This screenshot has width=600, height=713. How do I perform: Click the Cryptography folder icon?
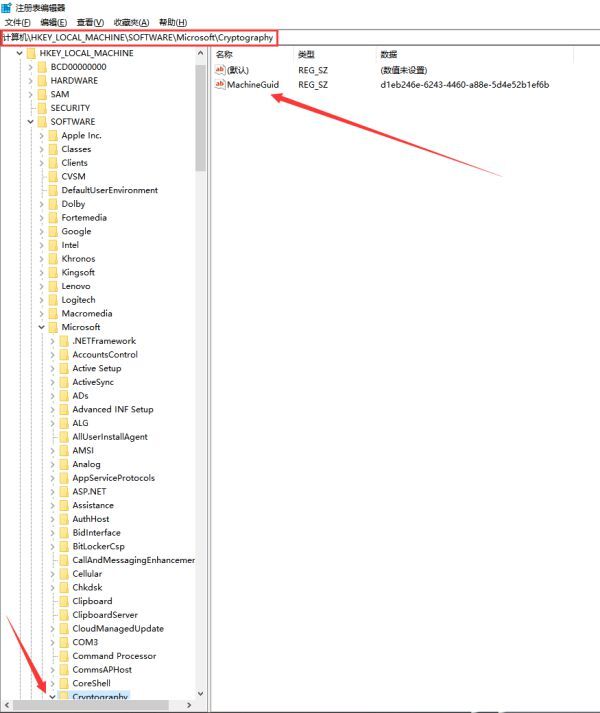tap(63, 696)
